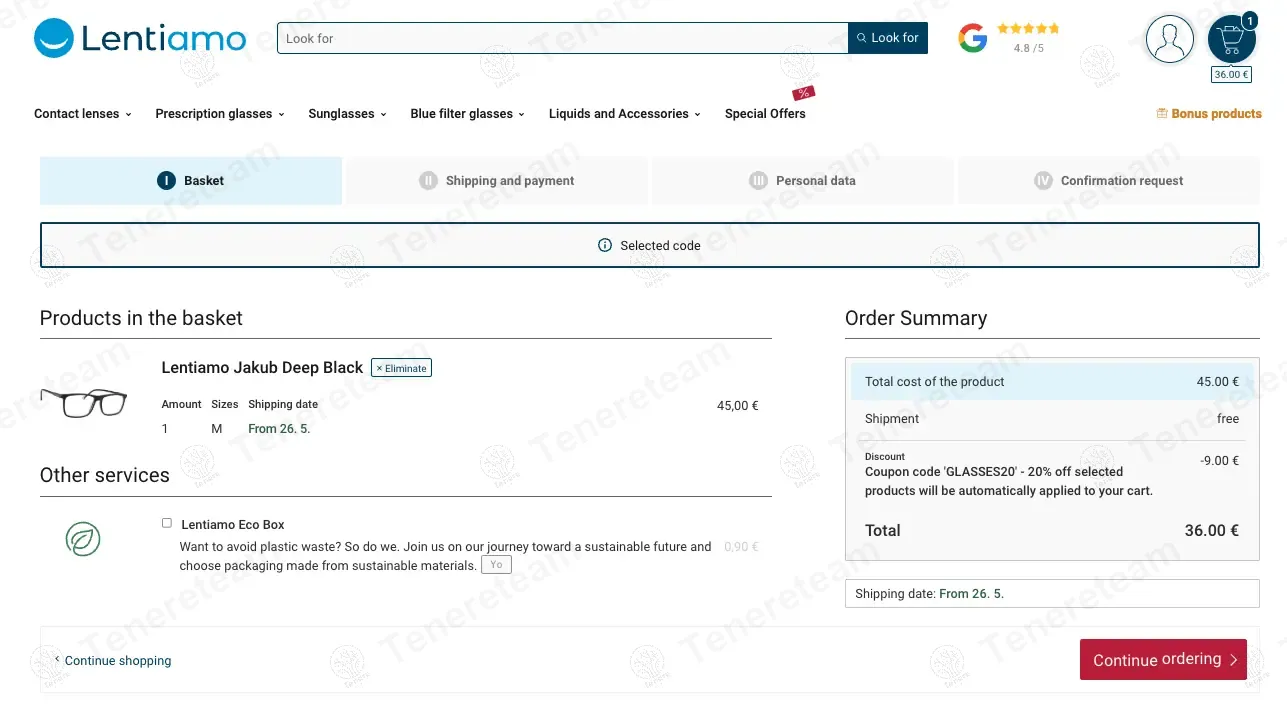This screenshot has width=1287, height=711.
Task: Click the Lentiamo Eco Box label
Action: pos(233,525)
